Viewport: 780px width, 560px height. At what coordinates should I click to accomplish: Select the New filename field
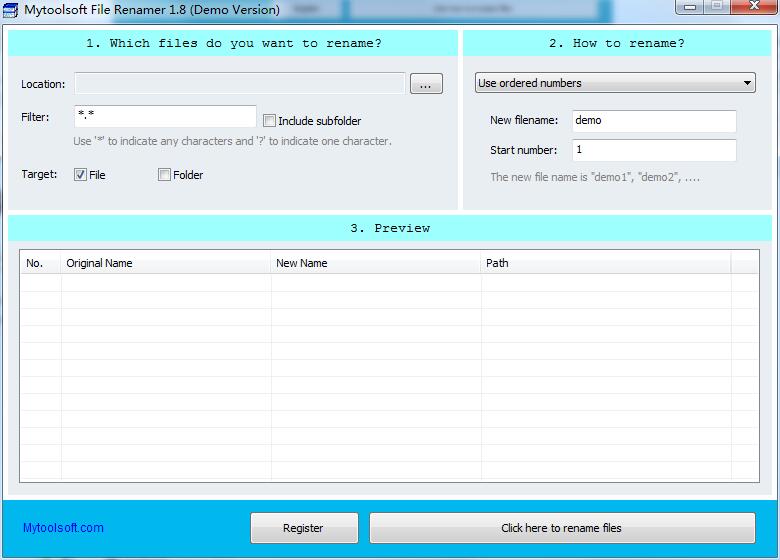click(654, 121)
